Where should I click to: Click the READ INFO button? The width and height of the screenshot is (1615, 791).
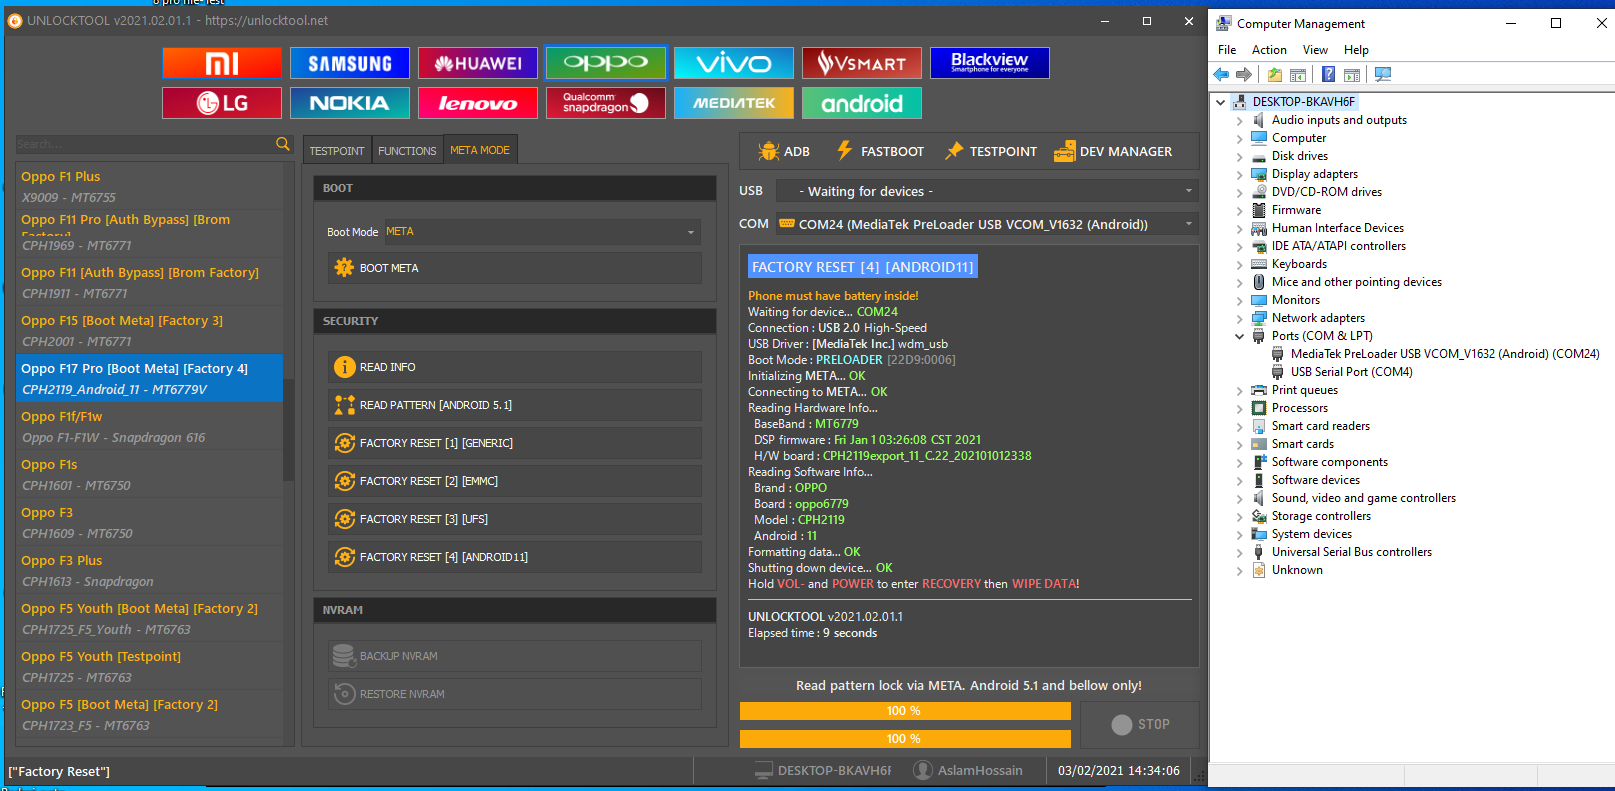tap(515, 367)
